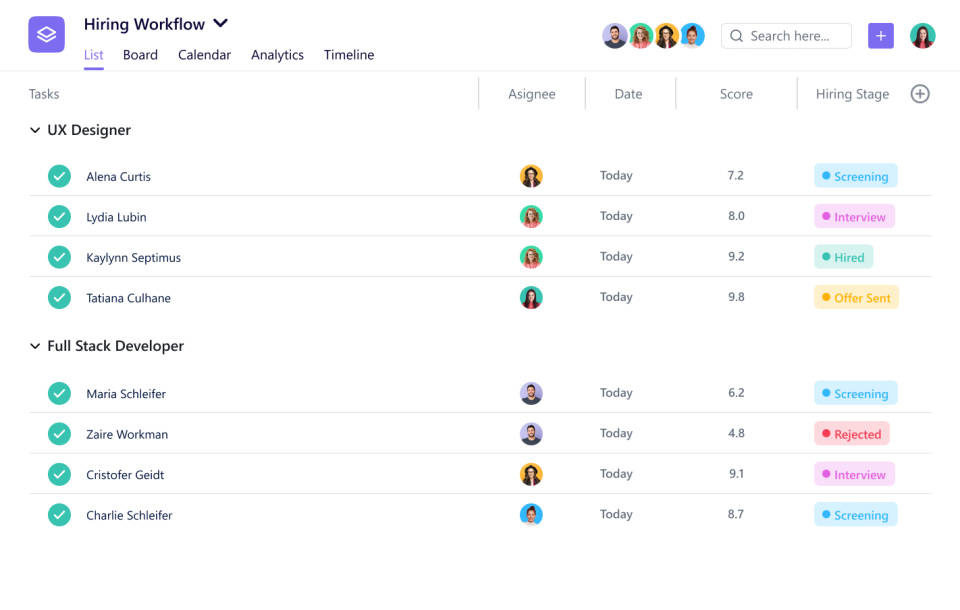Click the Rejected stage for Zaire Workman

point(851,434)
